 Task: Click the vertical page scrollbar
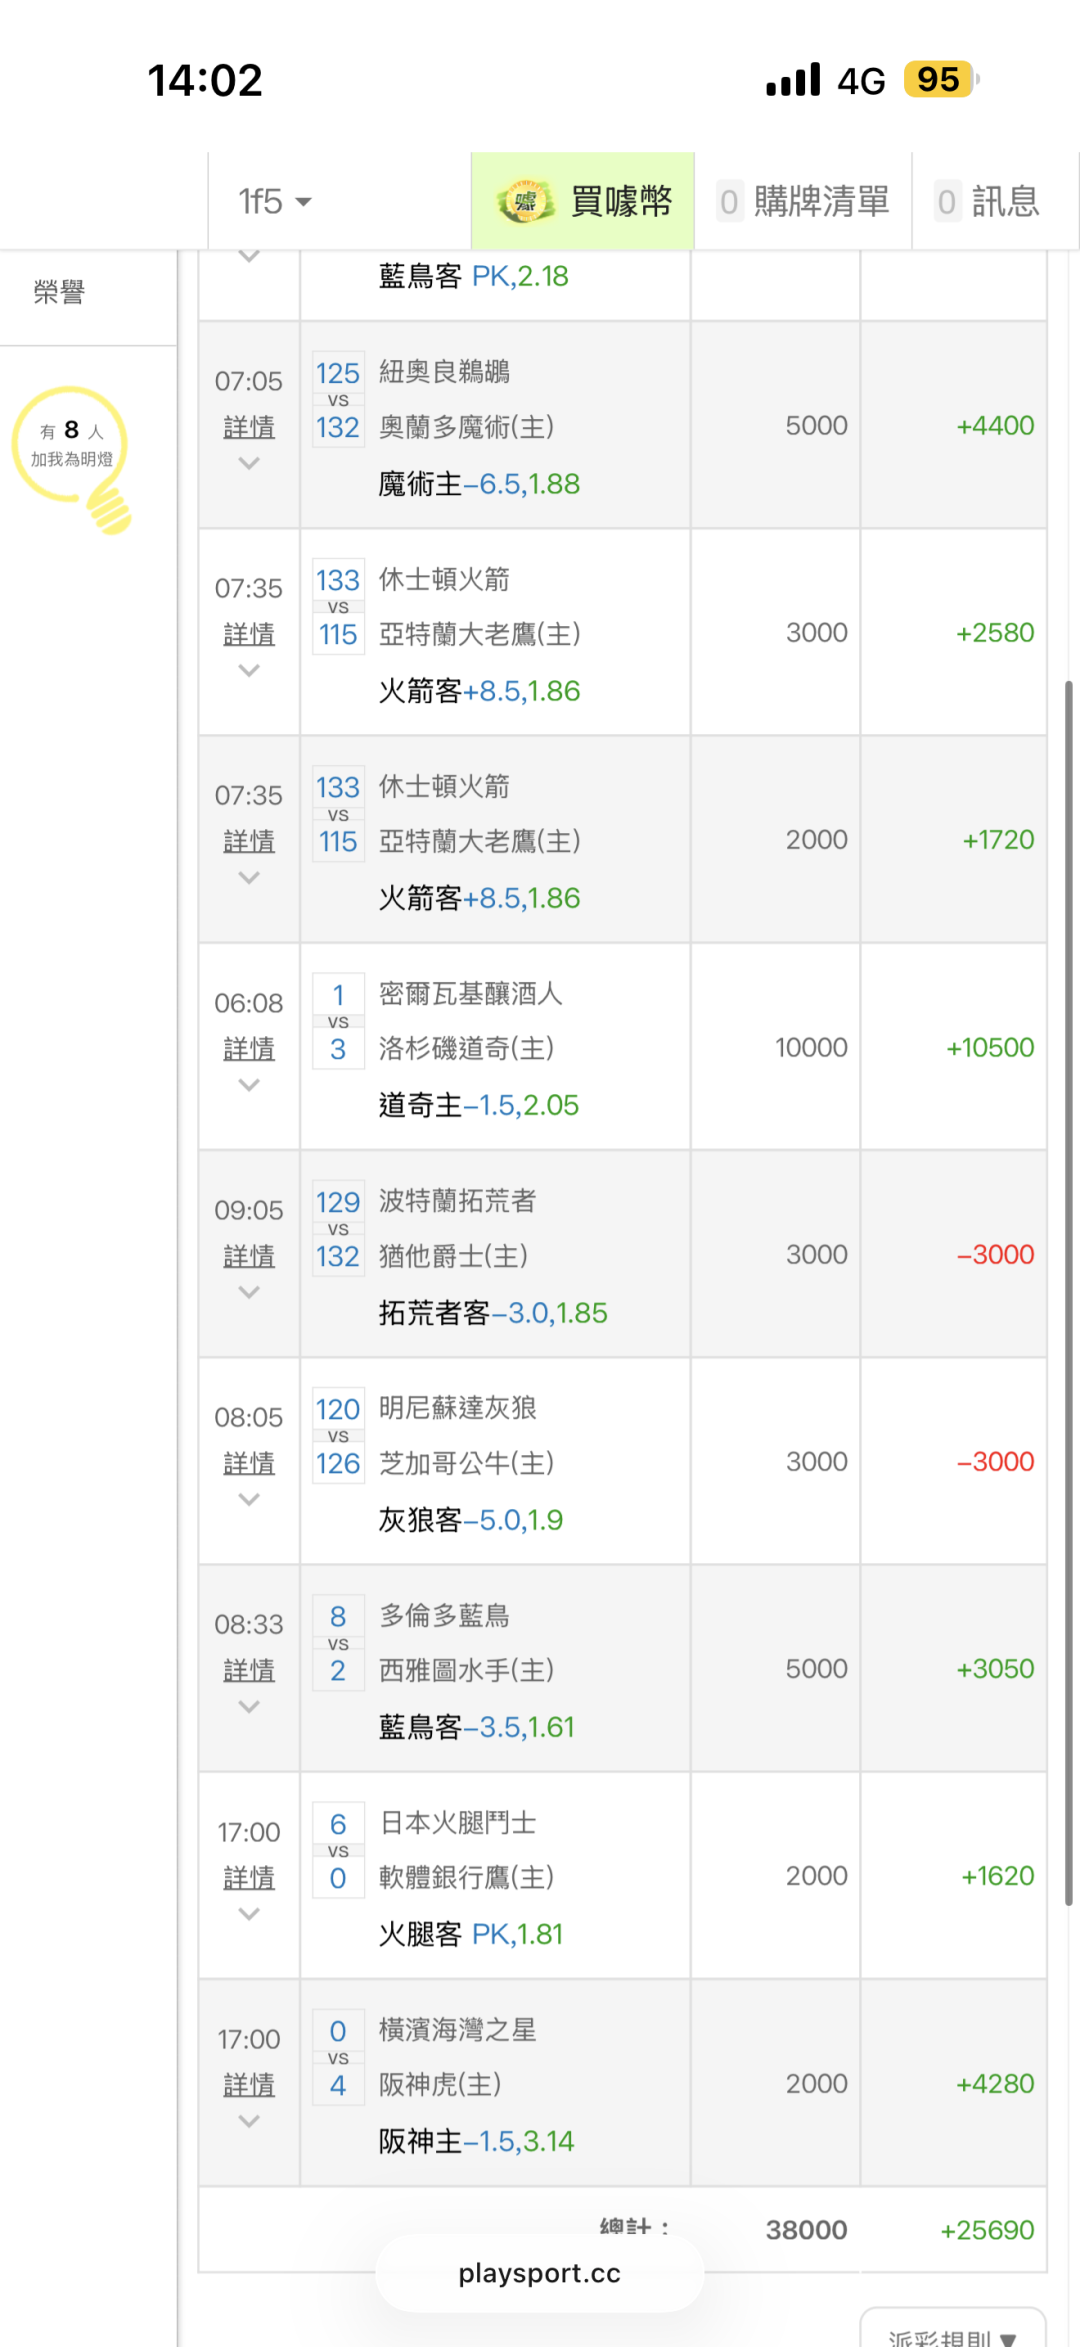click(1068, 1290)
